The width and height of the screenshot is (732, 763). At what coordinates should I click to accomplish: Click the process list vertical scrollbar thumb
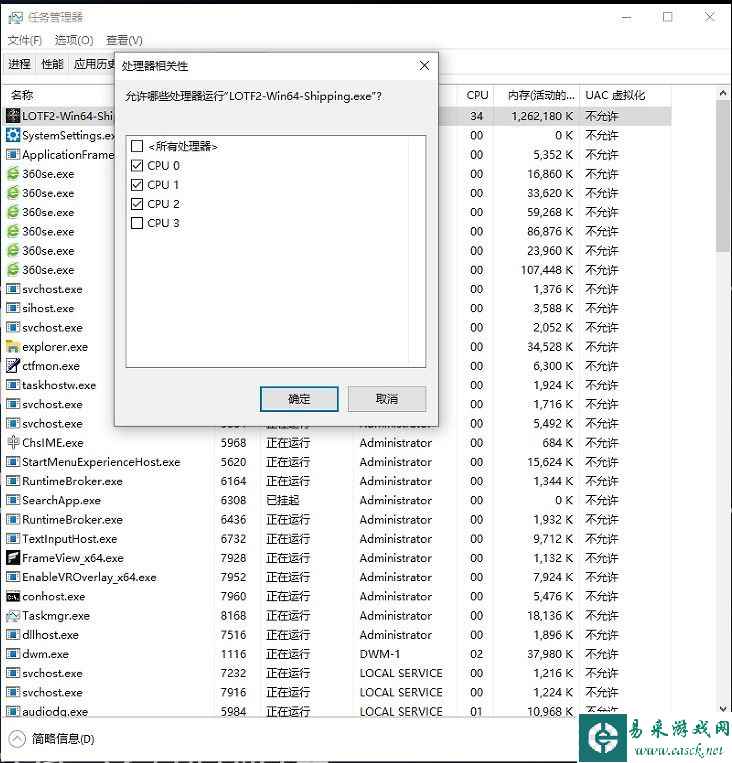pyautogui.click(x=723, y=176)
